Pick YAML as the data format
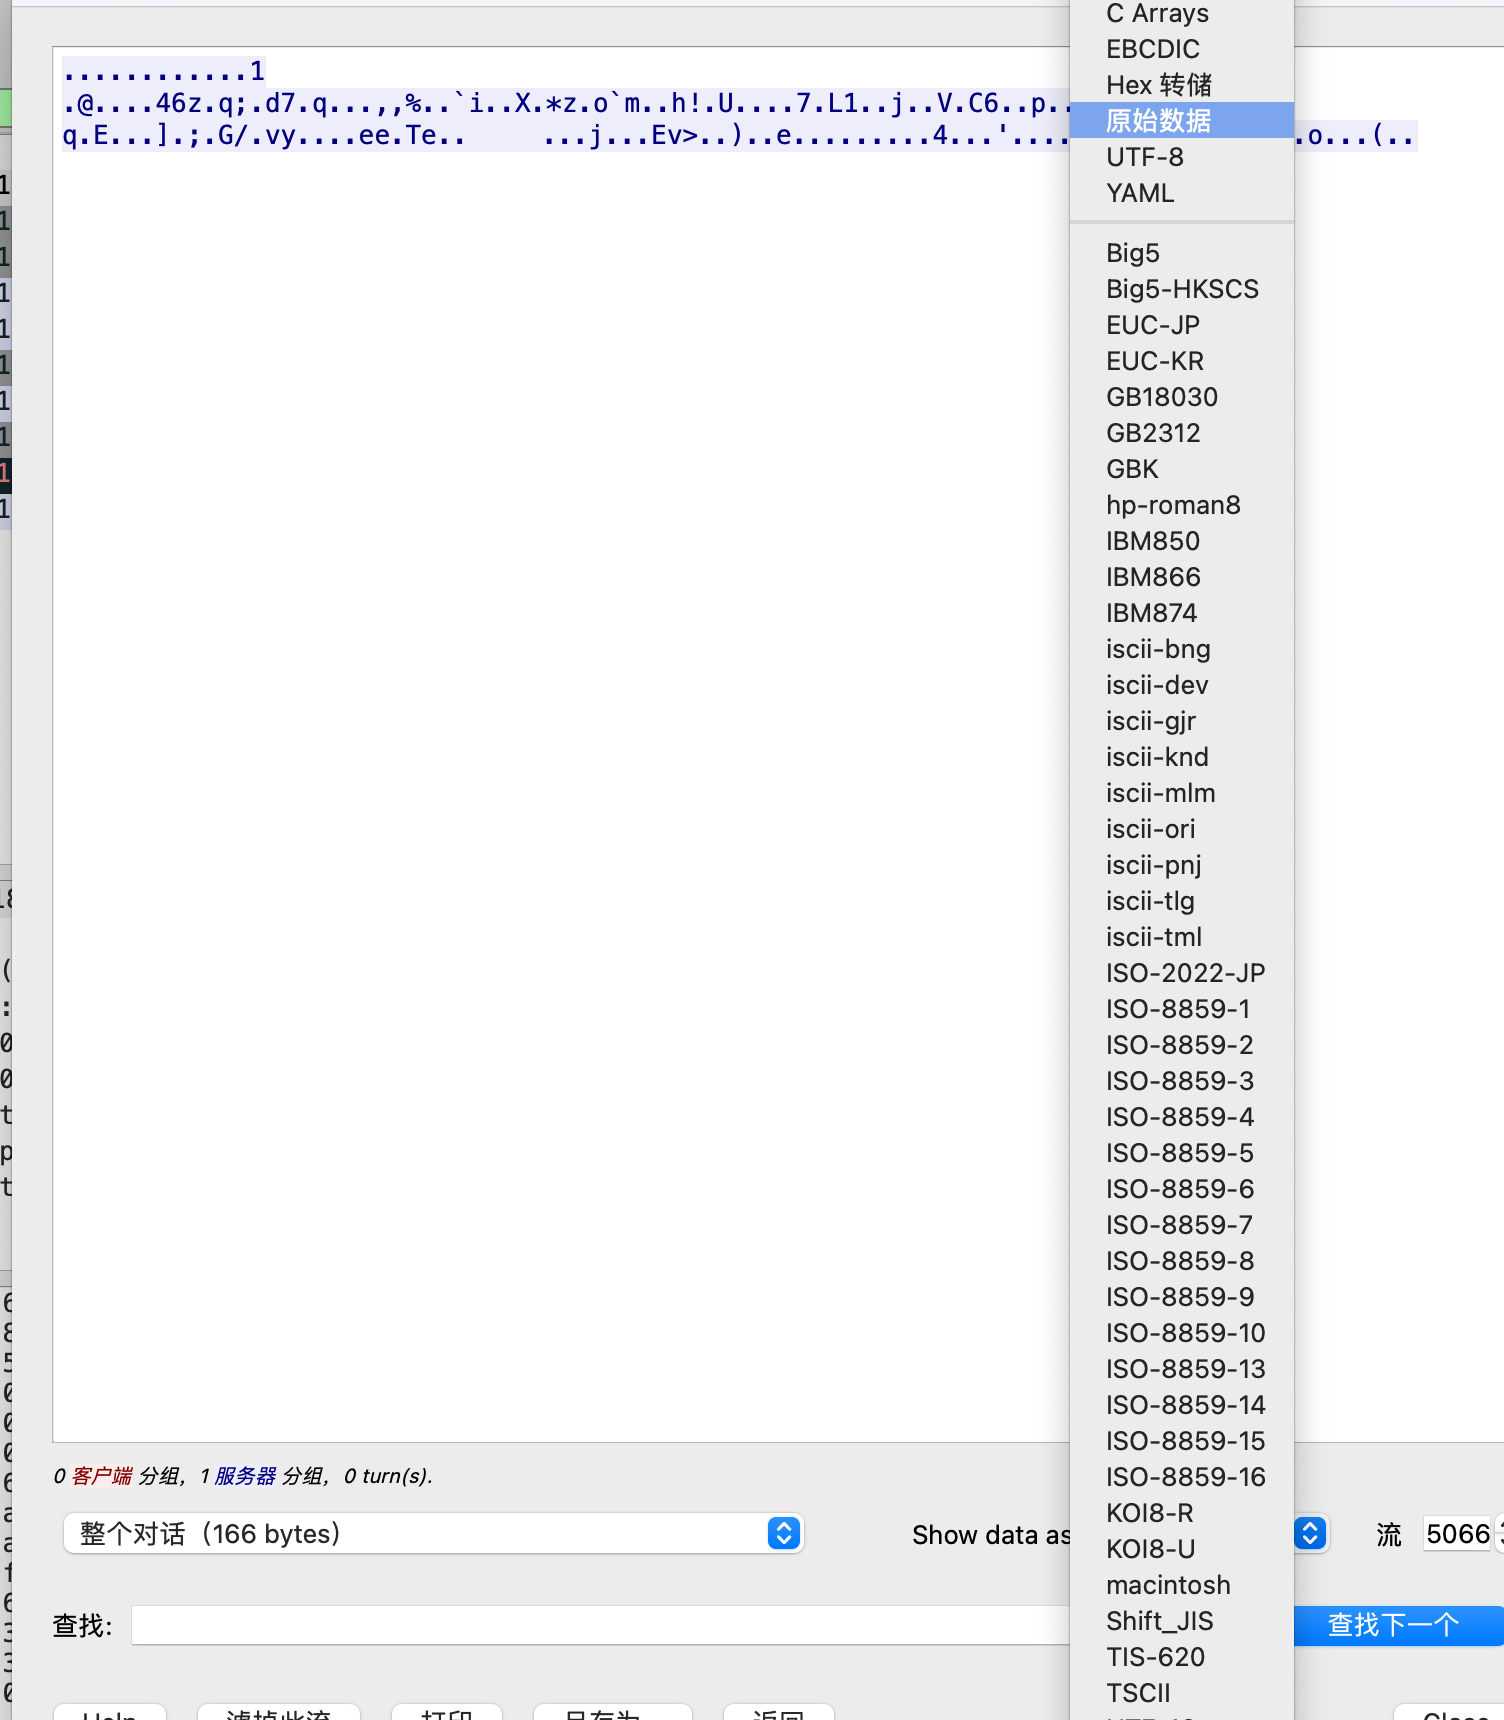Viewport: 1504px width, 1720px height. [1139, 193]
